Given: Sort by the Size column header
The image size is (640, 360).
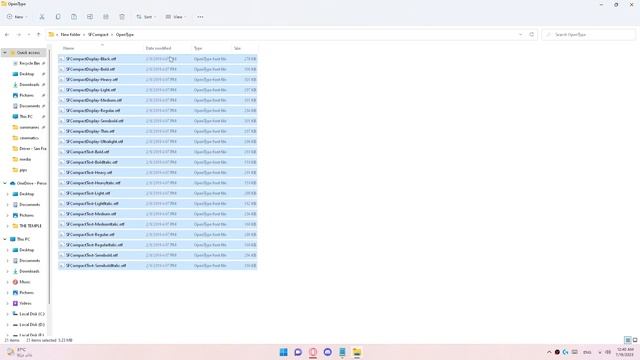Looking at the screenshot, I should click(x=245, y=48).
